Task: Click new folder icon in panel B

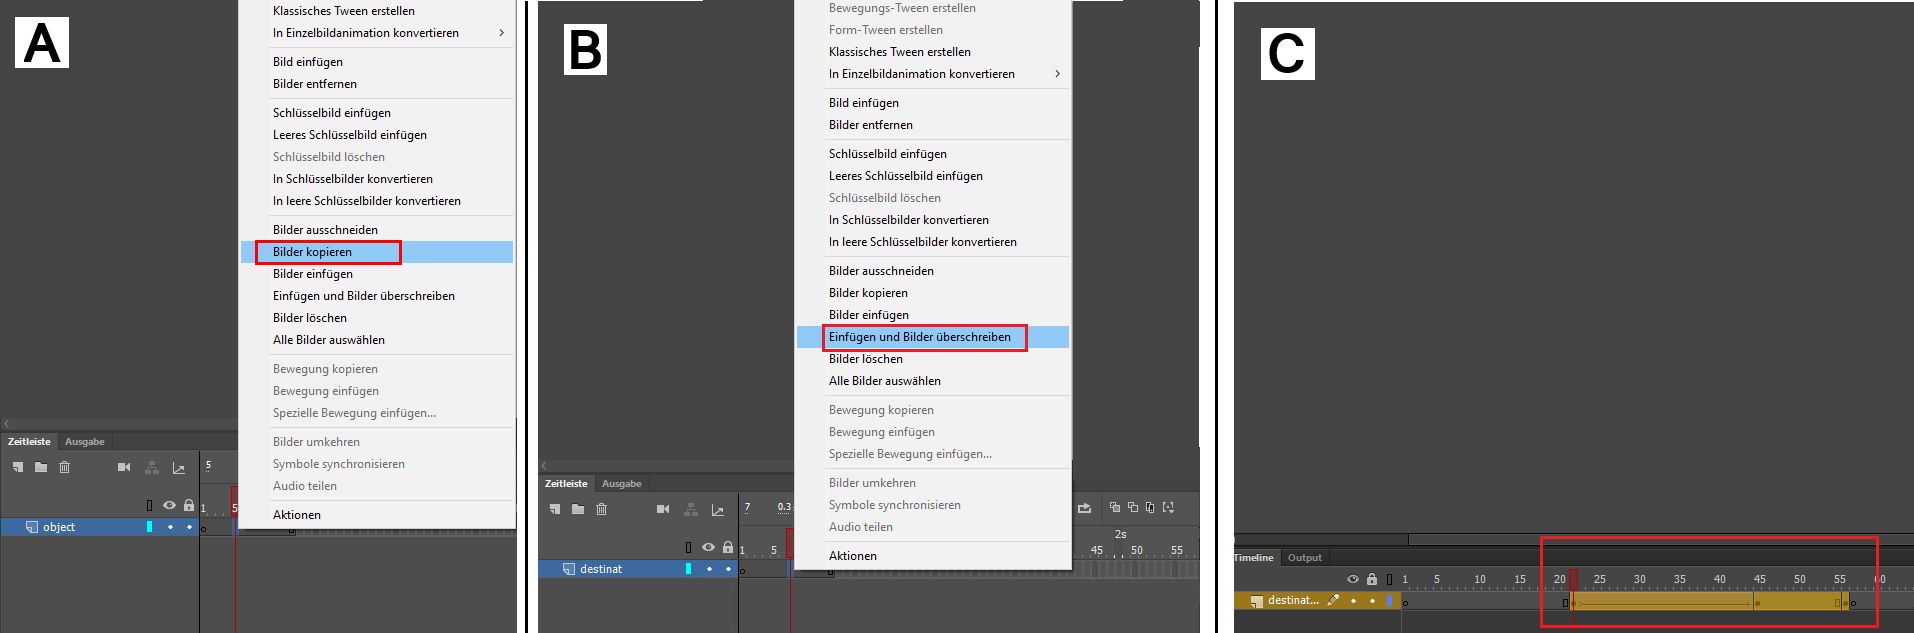Action: pos(578,509)
